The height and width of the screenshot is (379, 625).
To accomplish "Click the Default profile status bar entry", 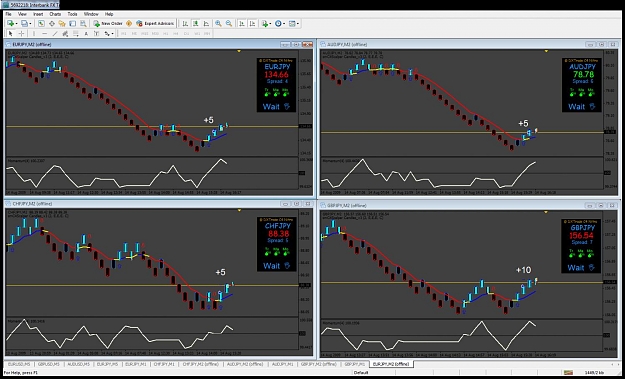I will [x=360, y=373].
